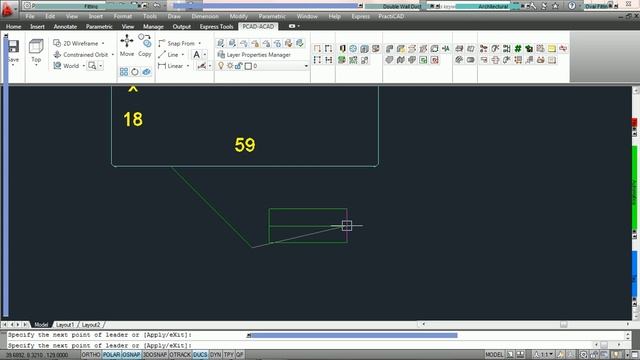Expand the Constrained Orbit dropdown arrow
The height and width of the screenshot is (360, 640).
(x=113, y=55)
